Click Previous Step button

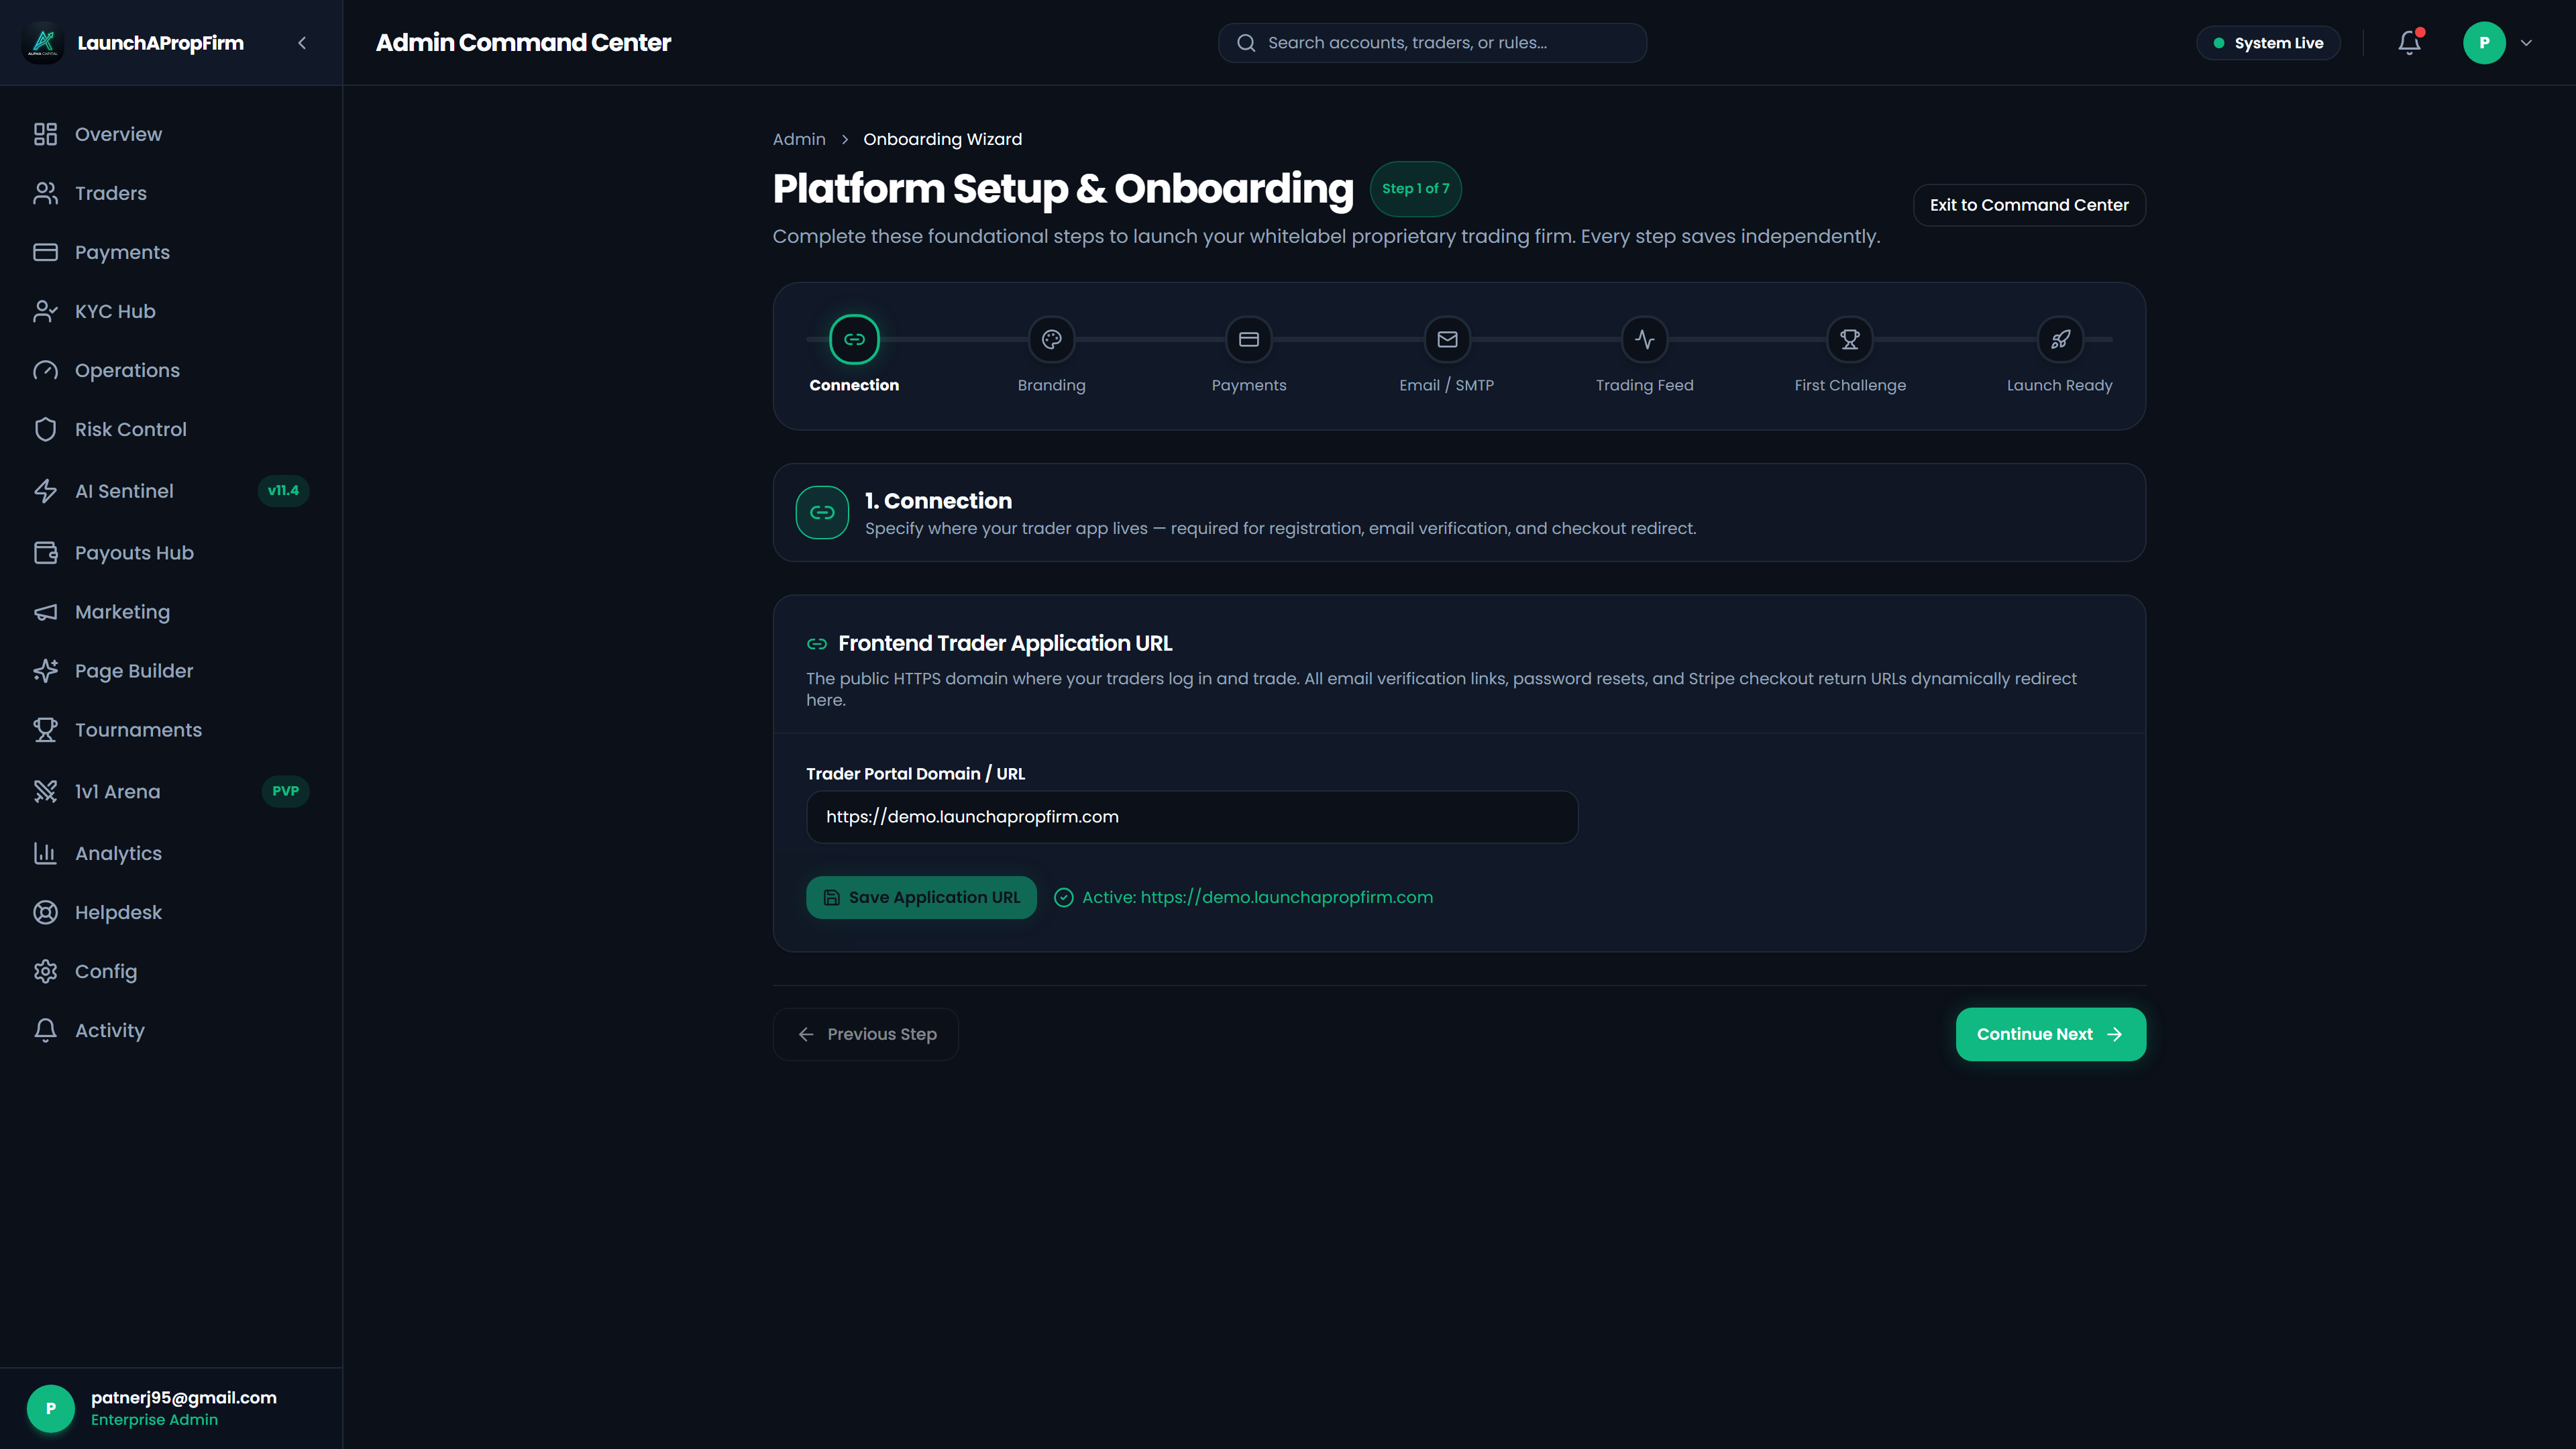coord(866,1034)
